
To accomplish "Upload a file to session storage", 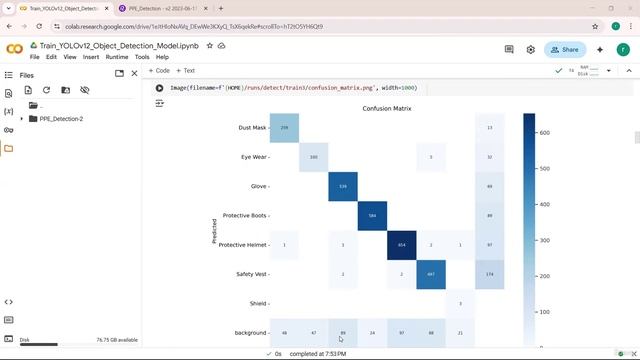I will point(28,90).
